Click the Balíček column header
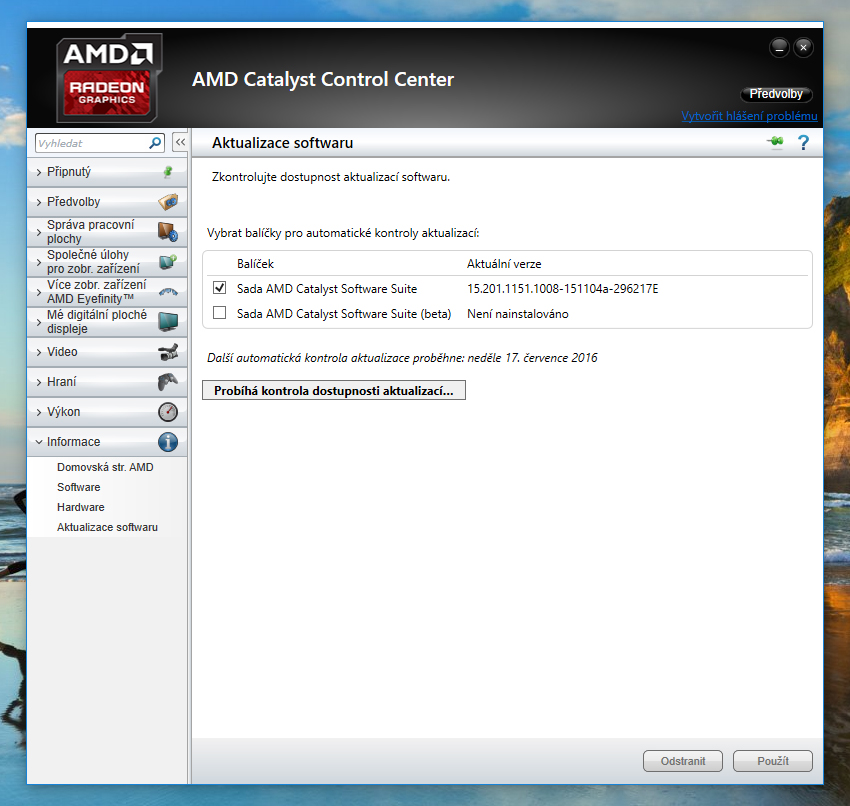This screenshot has height=806, width=850. 255,264
